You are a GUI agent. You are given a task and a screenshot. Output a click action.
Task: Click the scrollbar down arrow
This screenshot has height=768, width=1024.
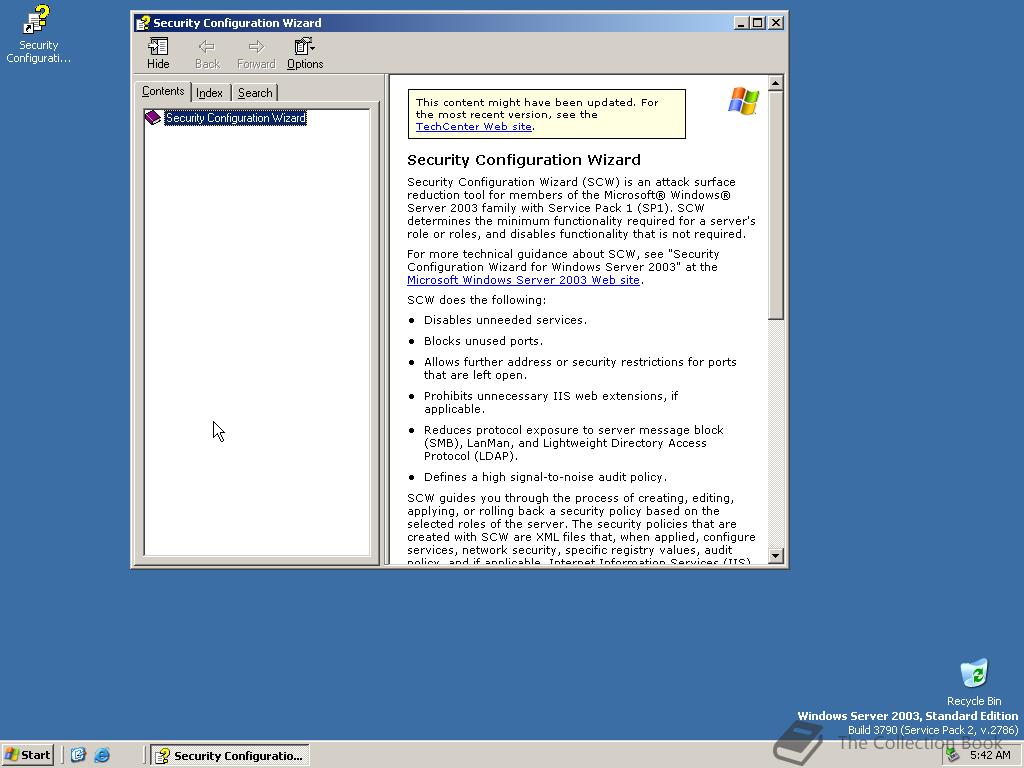coord(775,556)
